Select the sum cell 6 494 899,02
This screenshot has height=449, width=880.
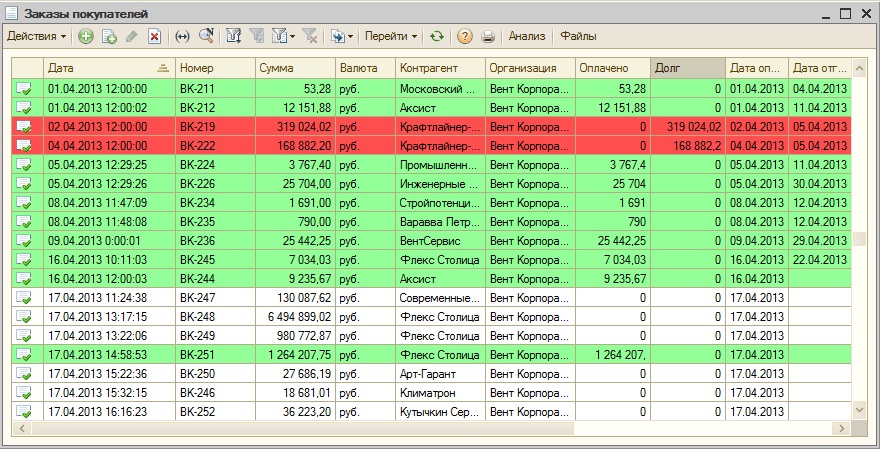295,317
